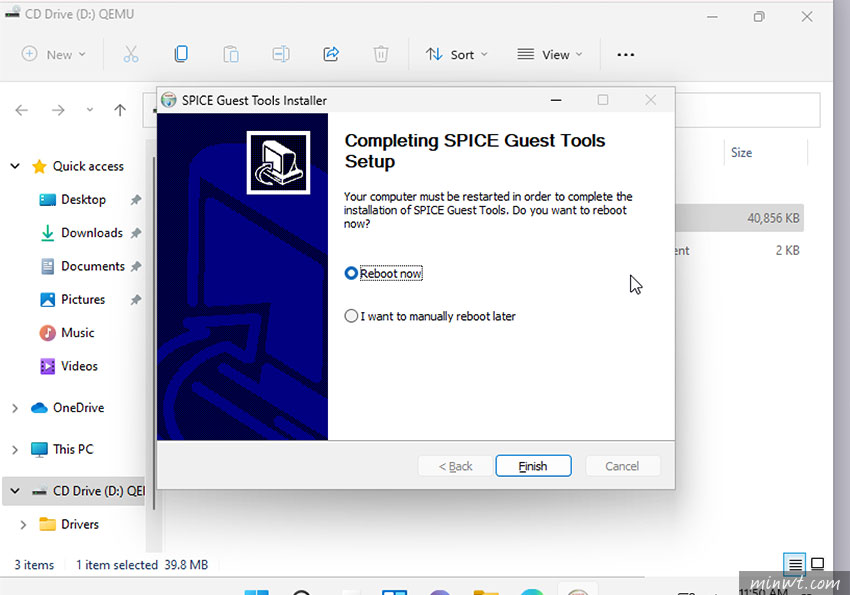Select the file row sized 40,856 KB
Viewport: 850px width, 595px height.
(739, 218)
